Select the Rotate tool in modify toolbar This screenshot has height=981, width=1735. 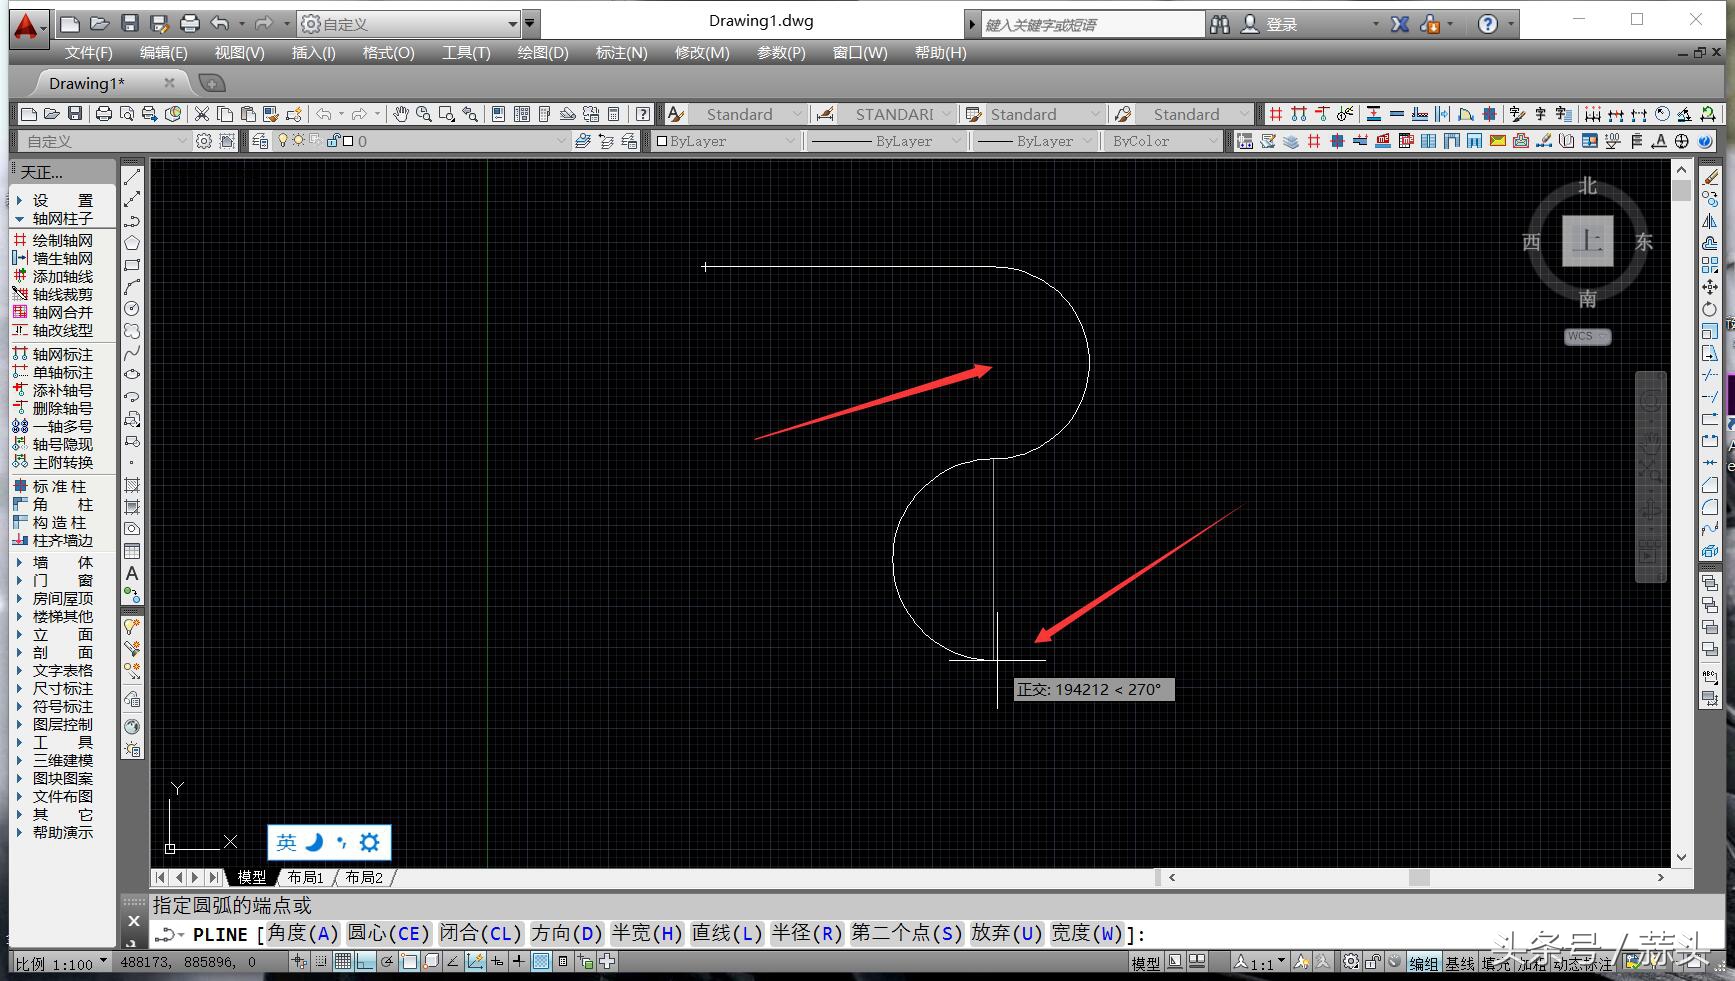(1710, 309)
